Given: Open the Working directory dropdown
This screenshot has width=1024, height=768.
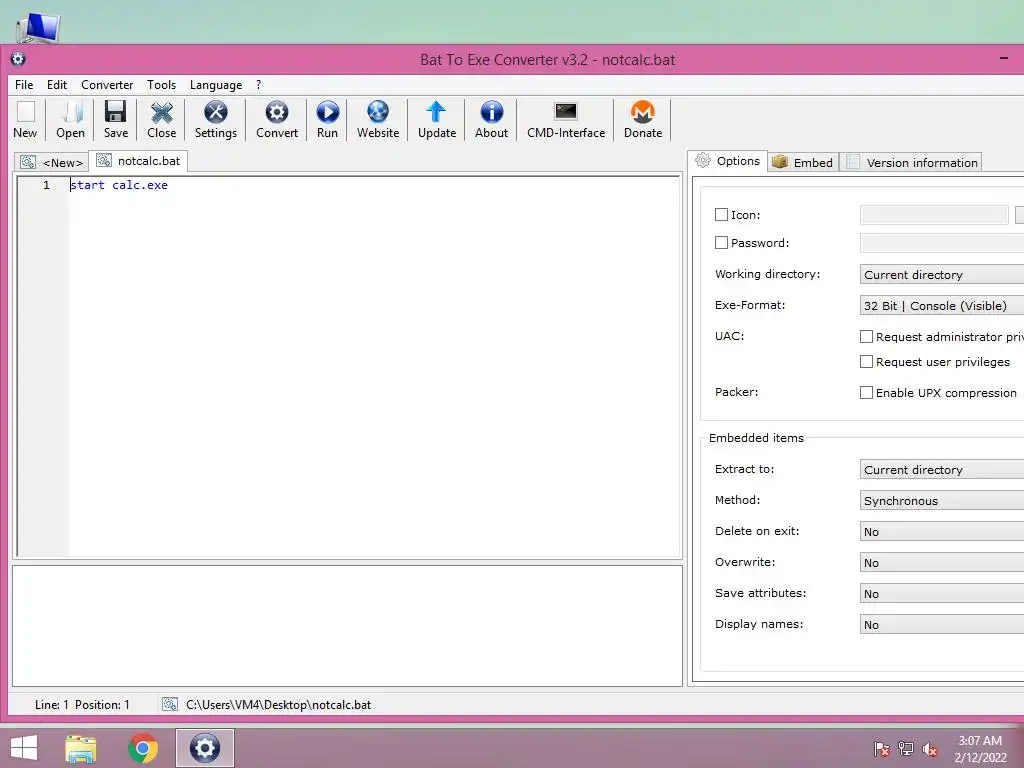Looking at the screenshot, I should click(x=942, y=274).
